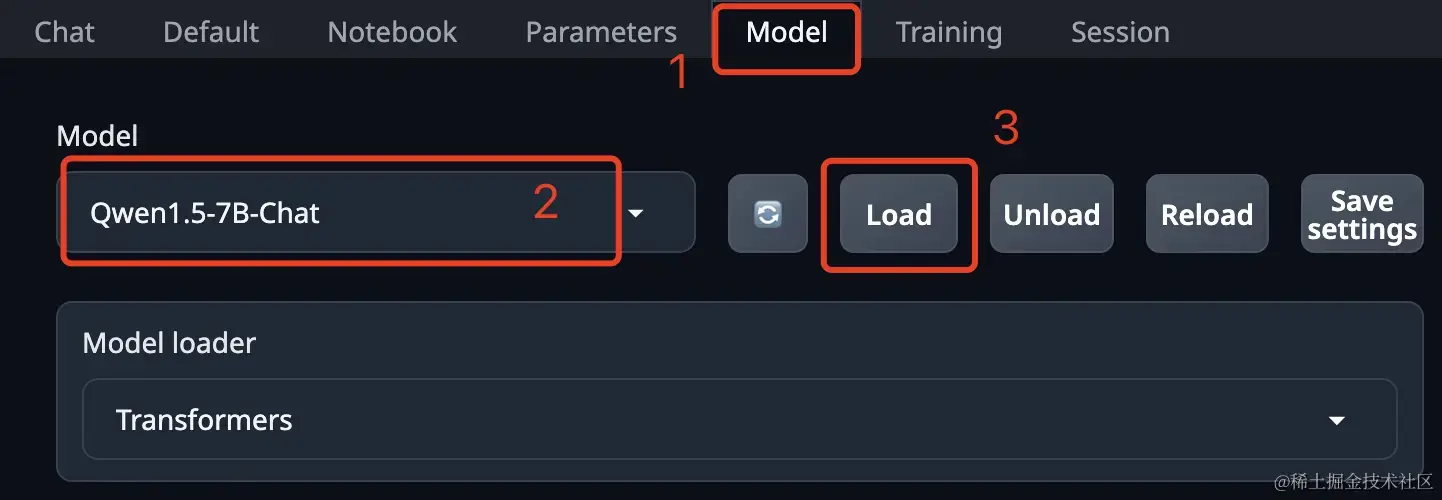The height and width of the screenshot is (500, 1442).
Task: Switch to the Training tab
Action: [x=949, y=32]
